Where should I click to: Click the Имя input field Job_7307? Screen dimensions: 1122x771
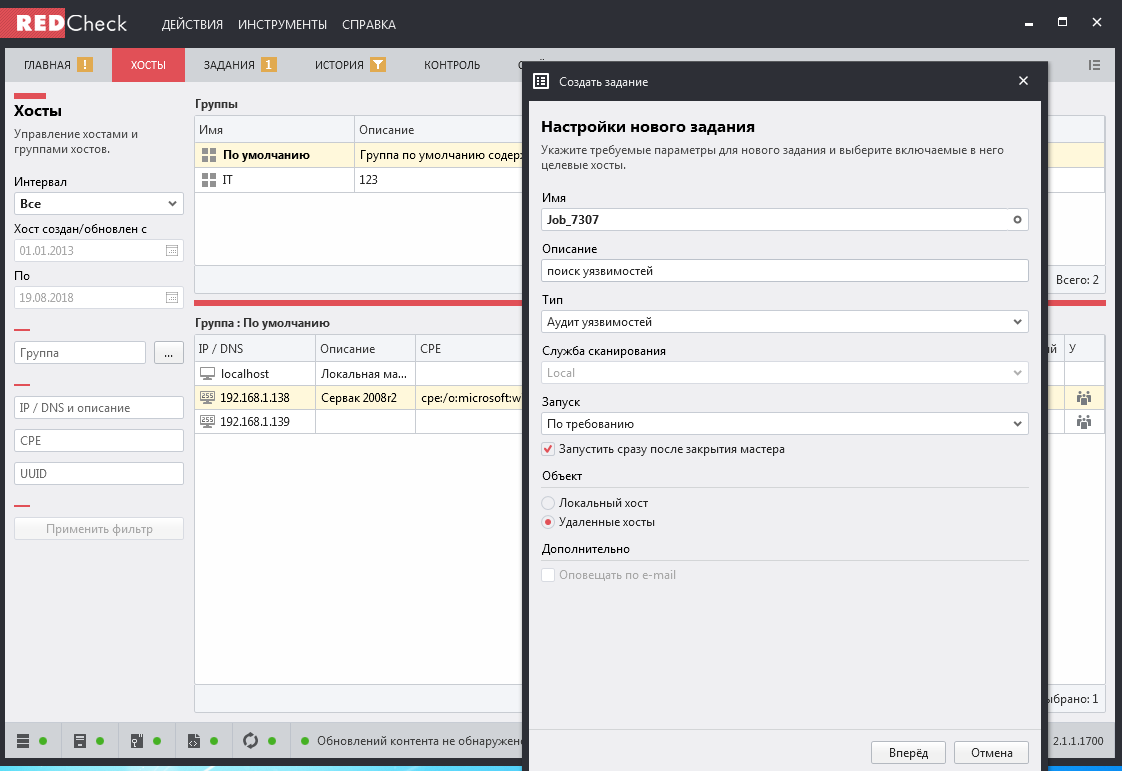[785, 219]
